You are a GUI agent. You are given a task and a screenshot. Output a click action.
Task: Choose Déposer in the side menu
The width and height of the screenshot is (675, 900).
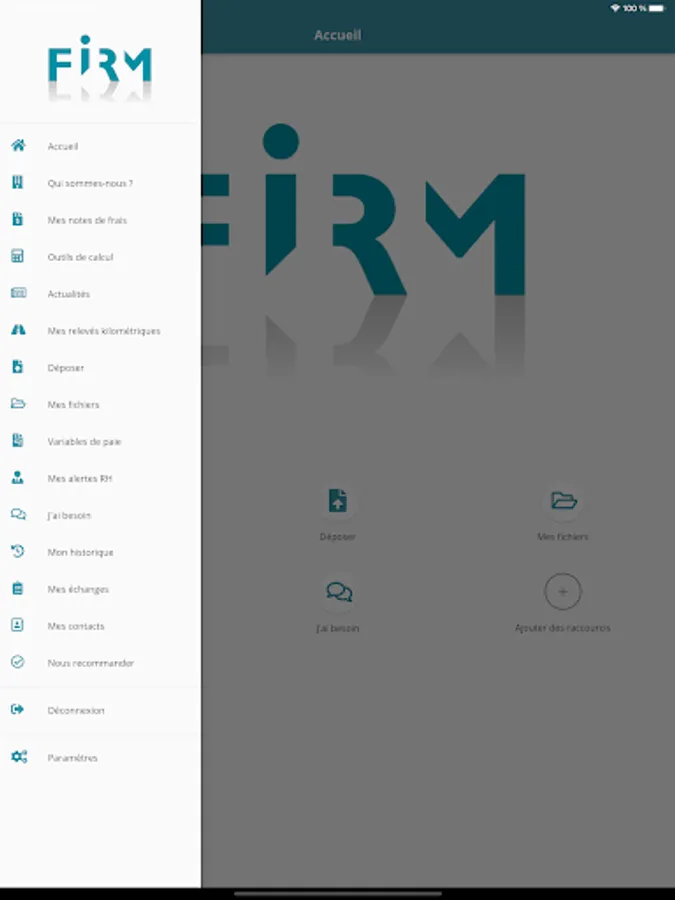[100, 367]
